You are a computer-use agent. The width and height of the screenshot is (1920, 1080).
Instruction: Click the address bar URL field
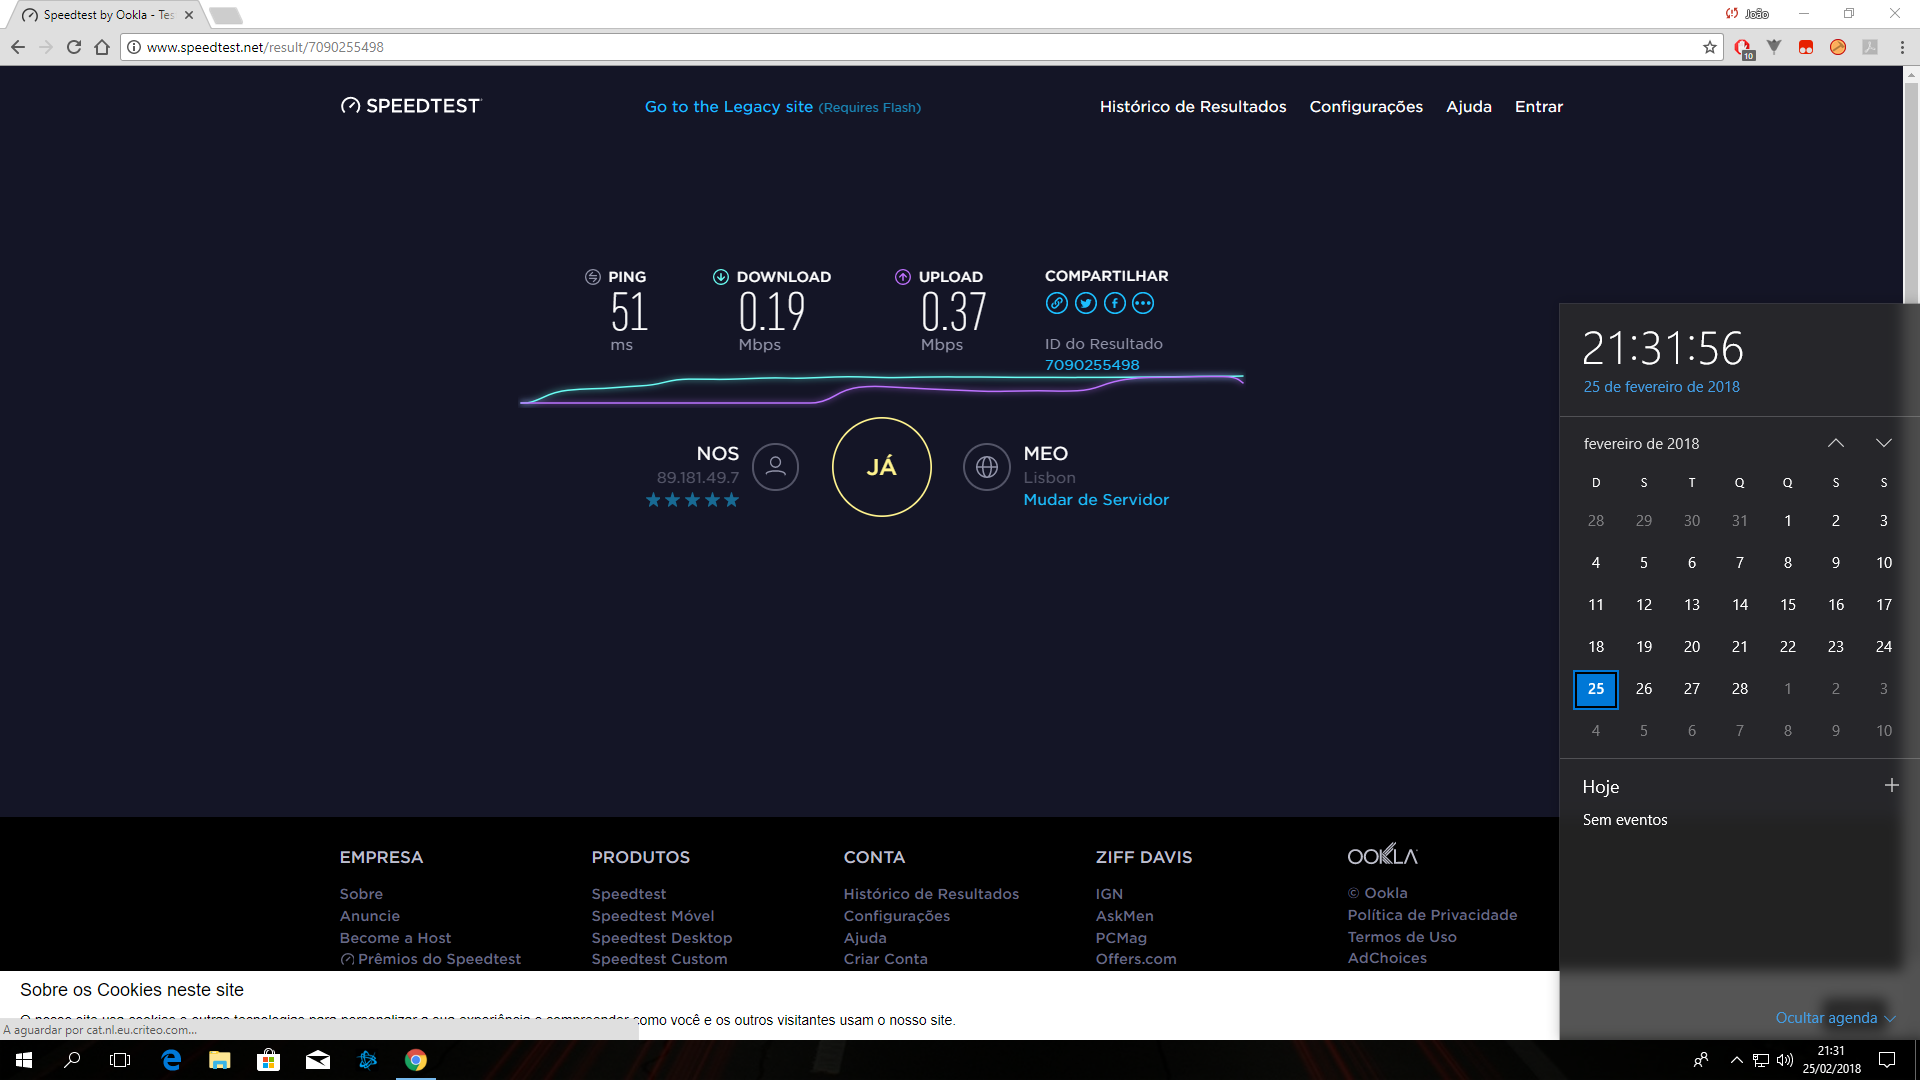click(x=920, y=47)
